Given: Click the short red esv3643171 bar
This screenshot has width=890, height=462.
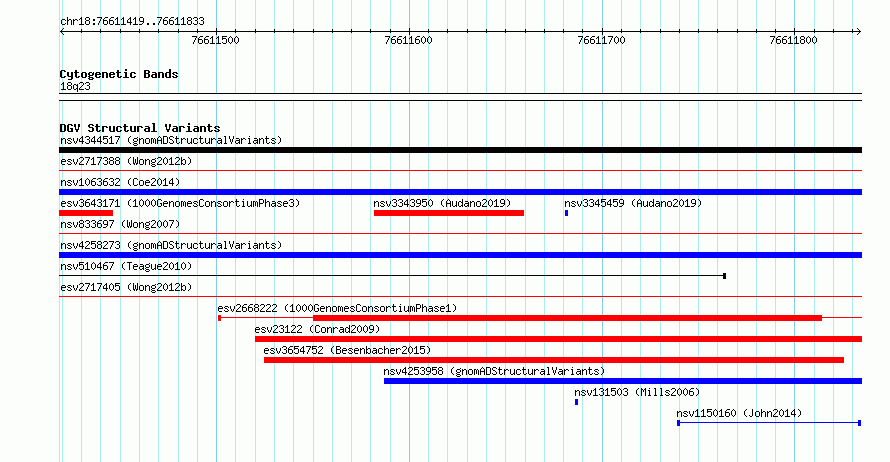Looking at the screenshot, I should tap(86, 213).
